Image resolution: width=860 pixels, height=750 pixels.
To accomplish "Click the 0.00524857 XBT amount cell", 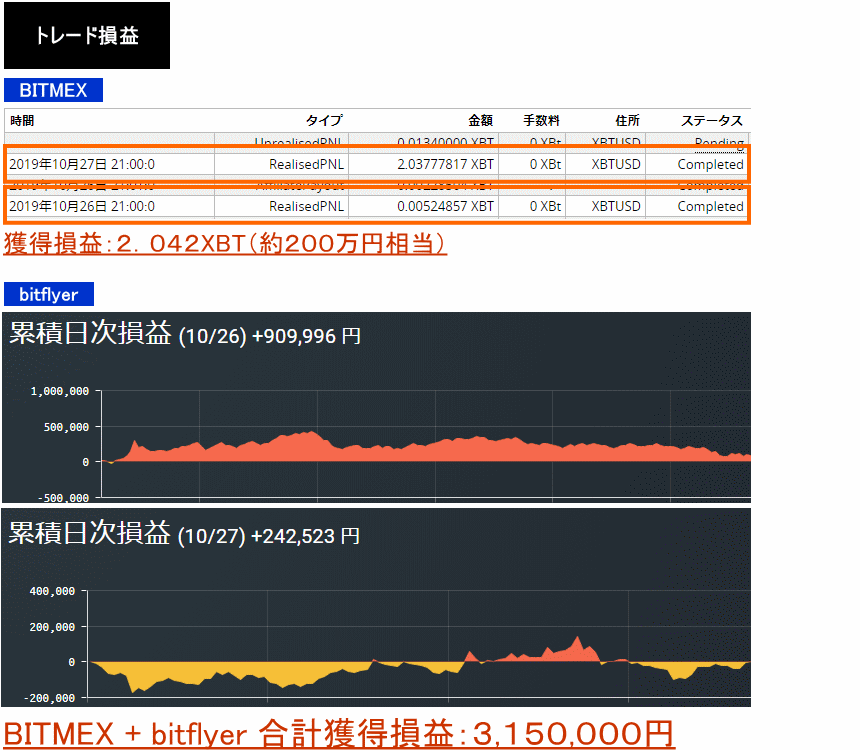I will pyautogui.click(x=445, y=206).
